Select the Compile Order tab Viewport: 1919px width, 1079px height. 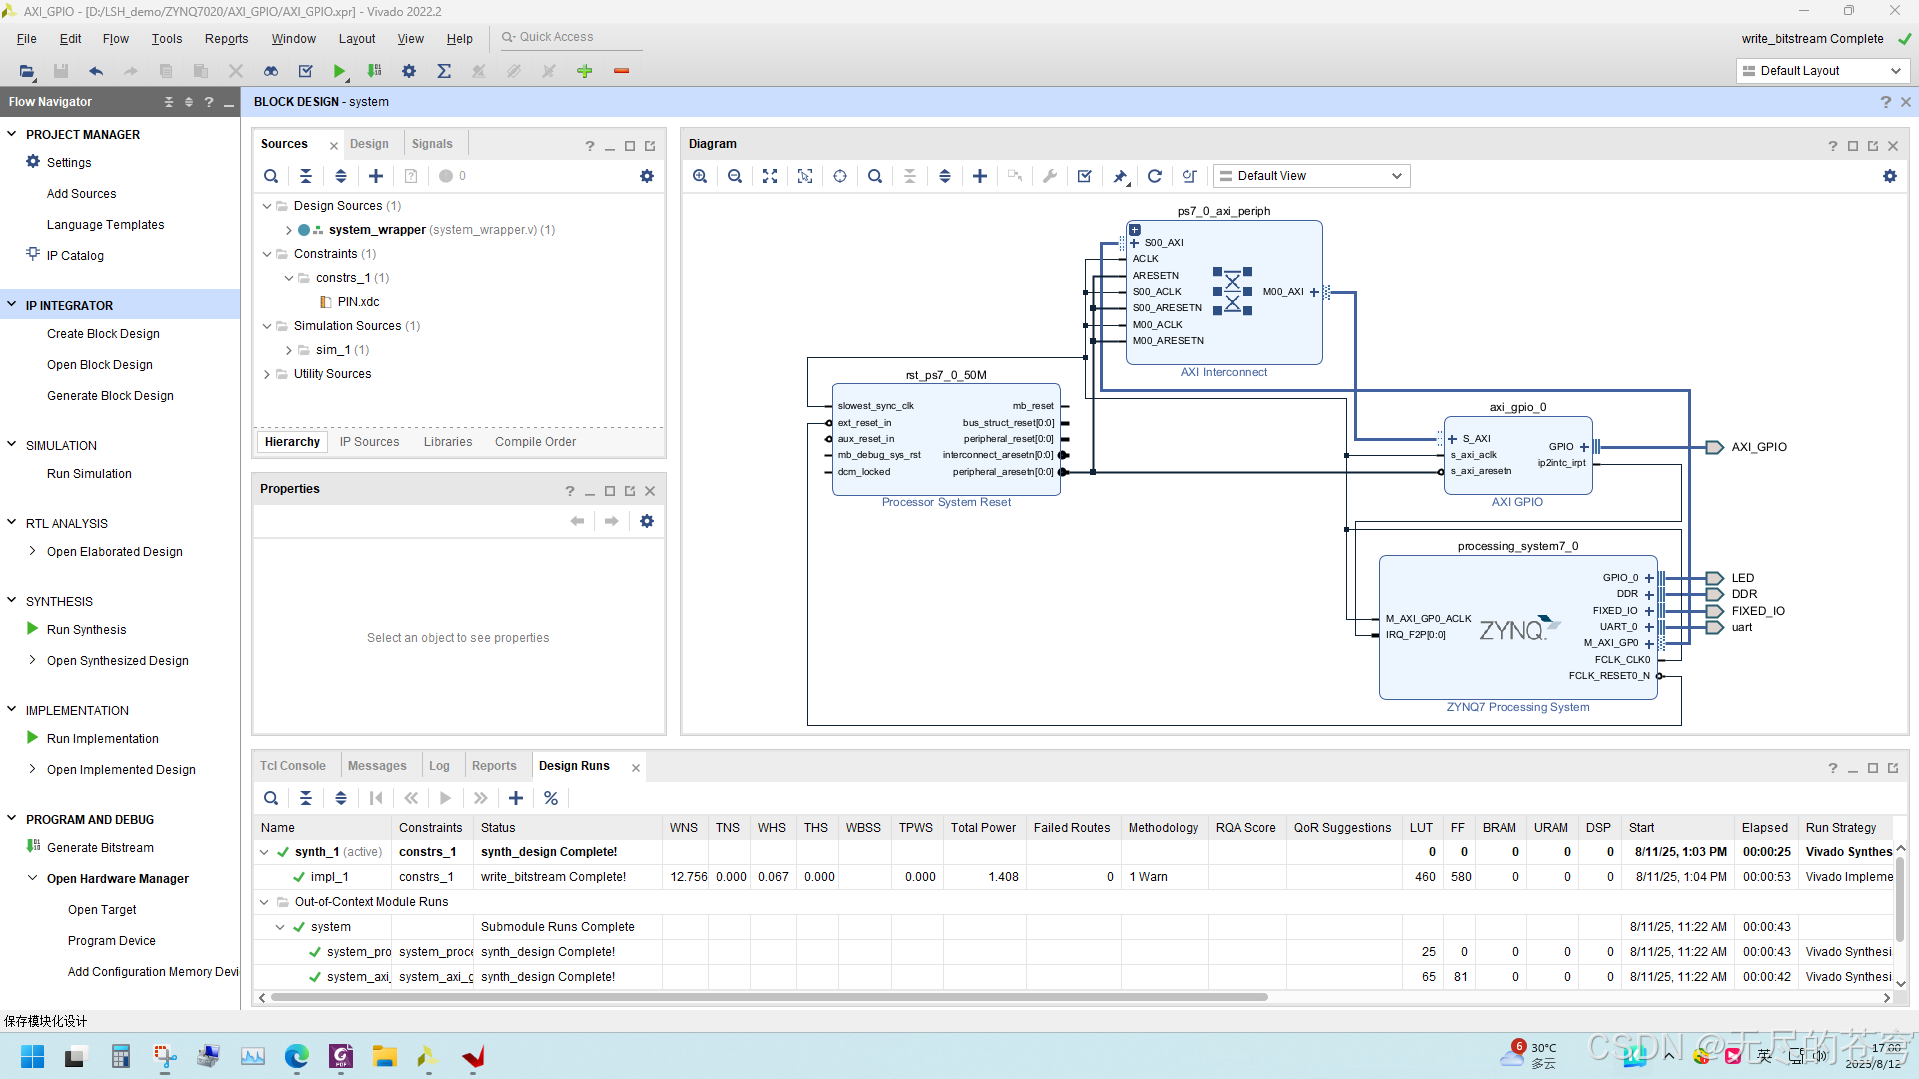pos(535,442)
